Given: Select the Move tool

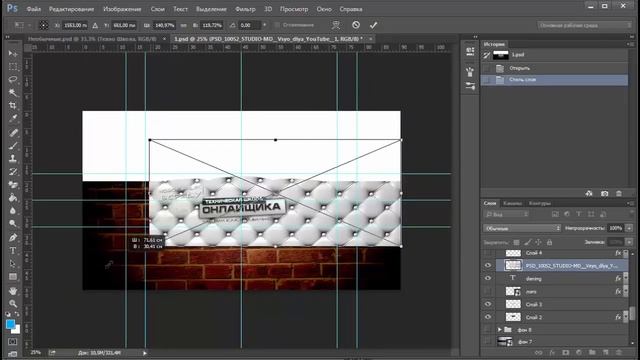Looking at the screenshot, I should click(13, 53).
